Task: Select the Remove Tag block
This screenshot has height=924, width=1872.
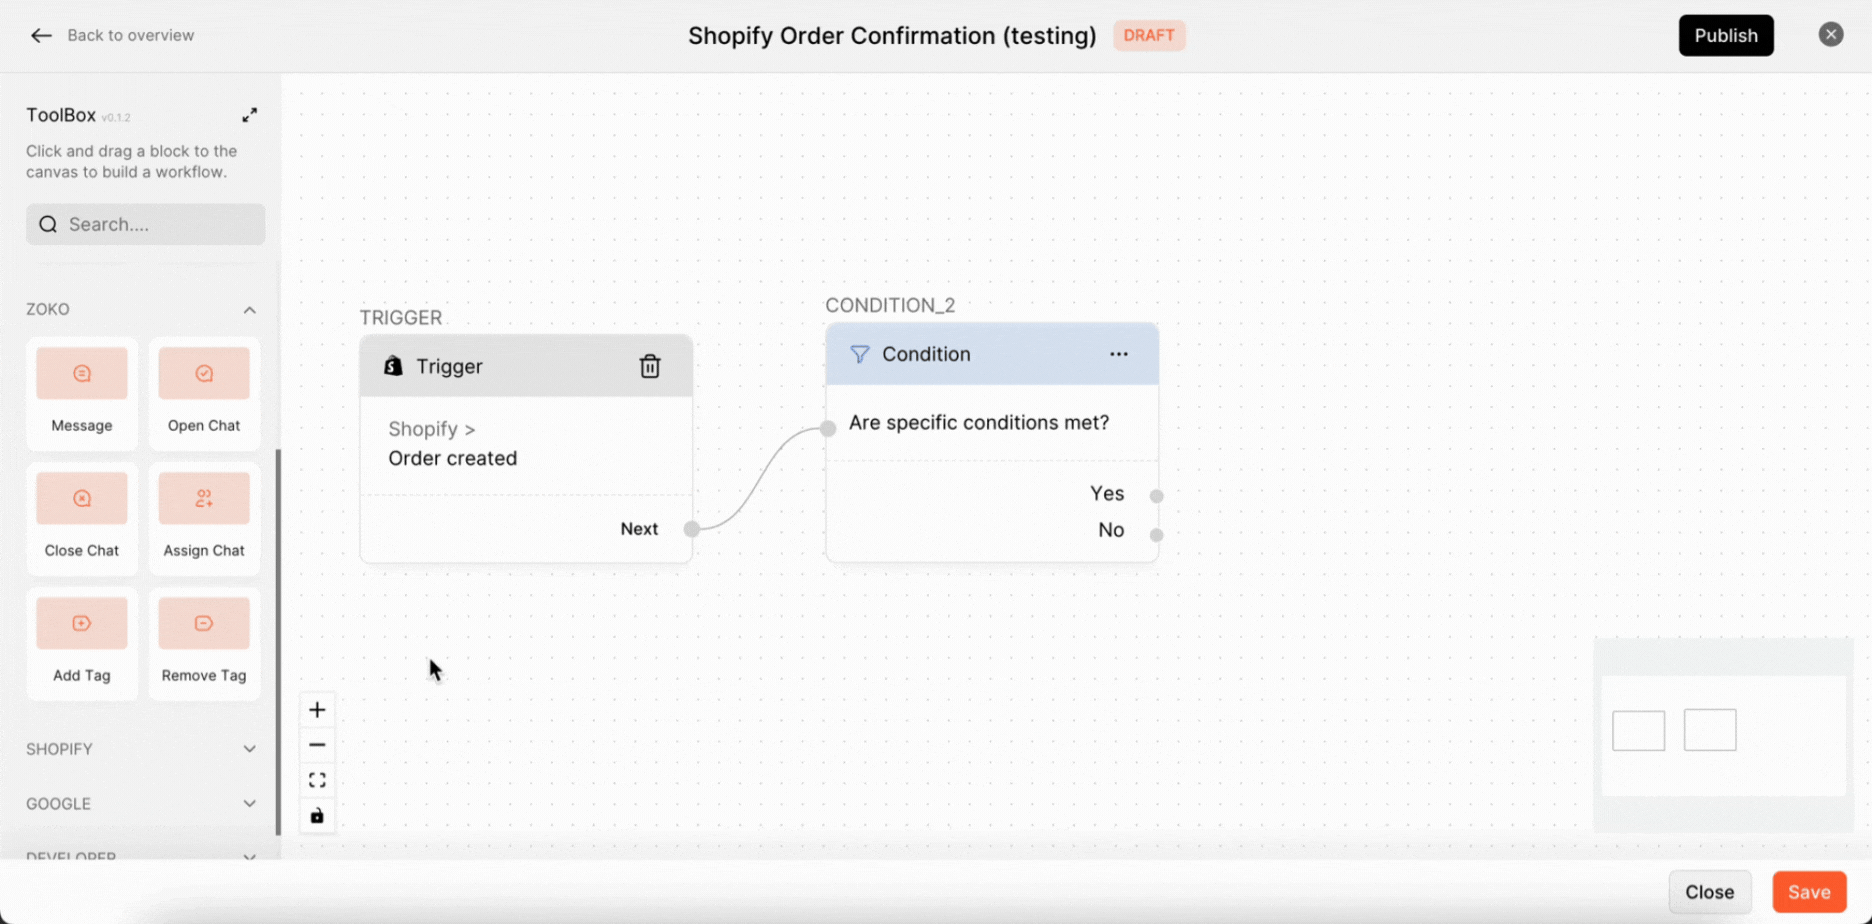Action: [204, 642]
